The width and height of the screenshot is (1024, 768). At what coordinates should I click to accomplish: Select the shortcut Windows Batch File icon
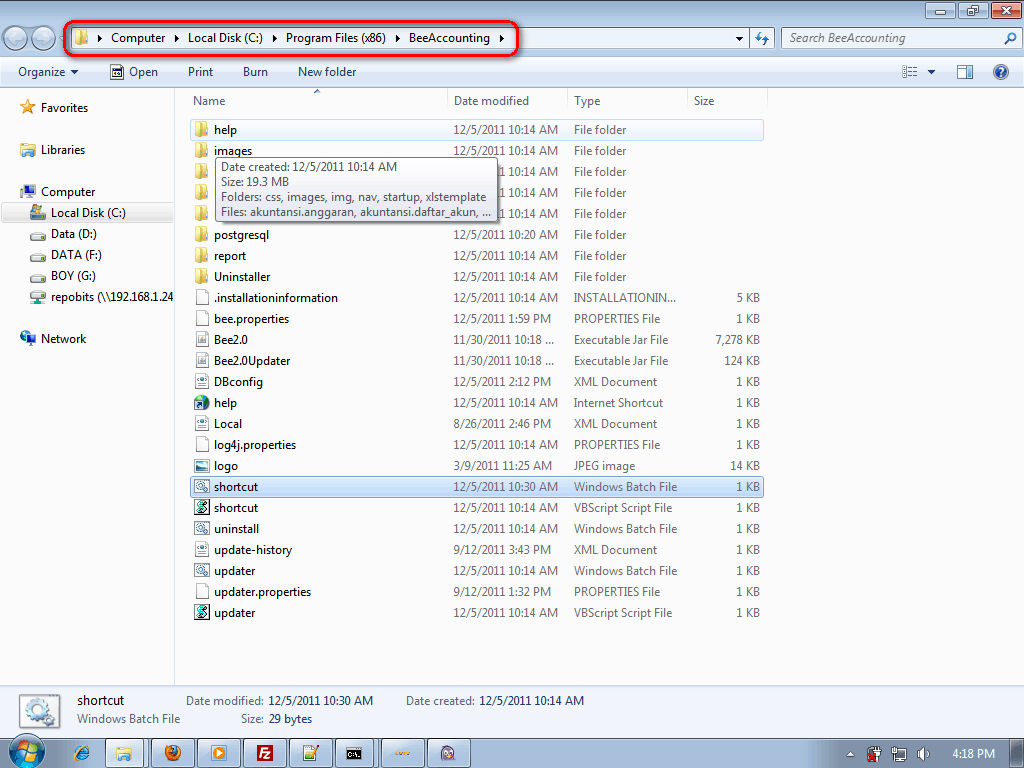point(202,487)
